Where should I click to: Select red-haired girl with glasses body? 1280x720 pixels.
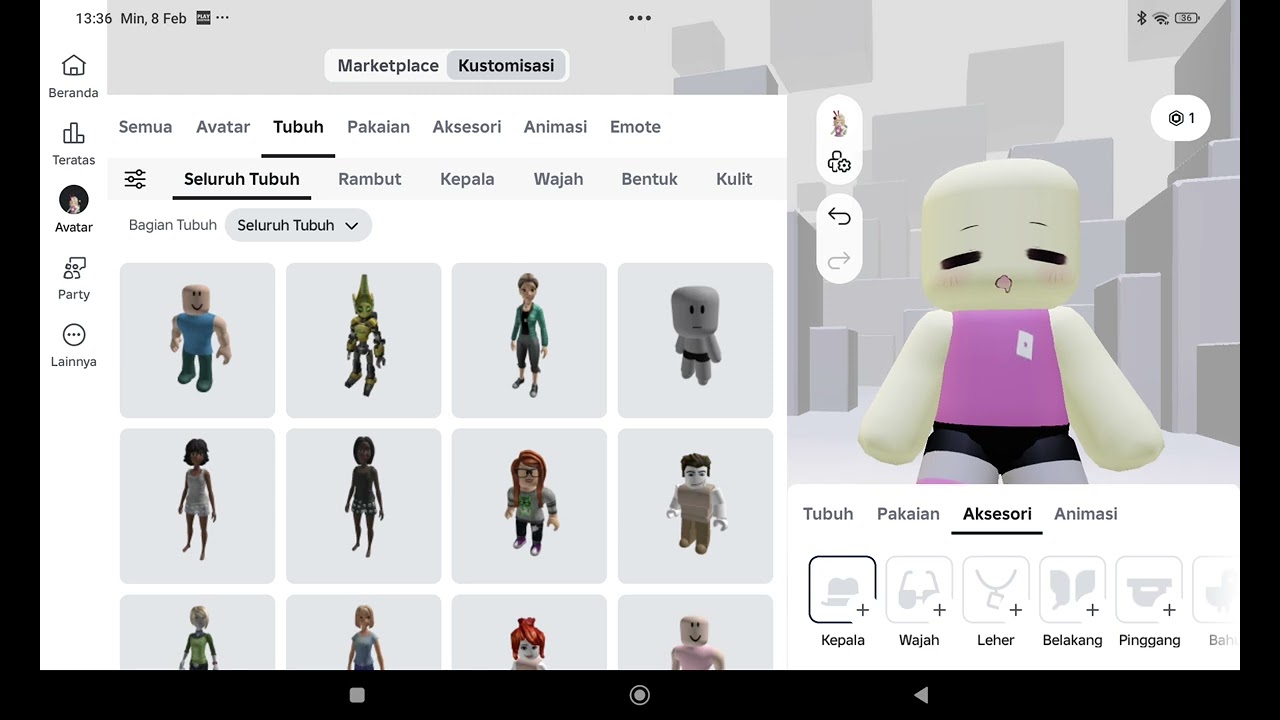tap(529, 506)
